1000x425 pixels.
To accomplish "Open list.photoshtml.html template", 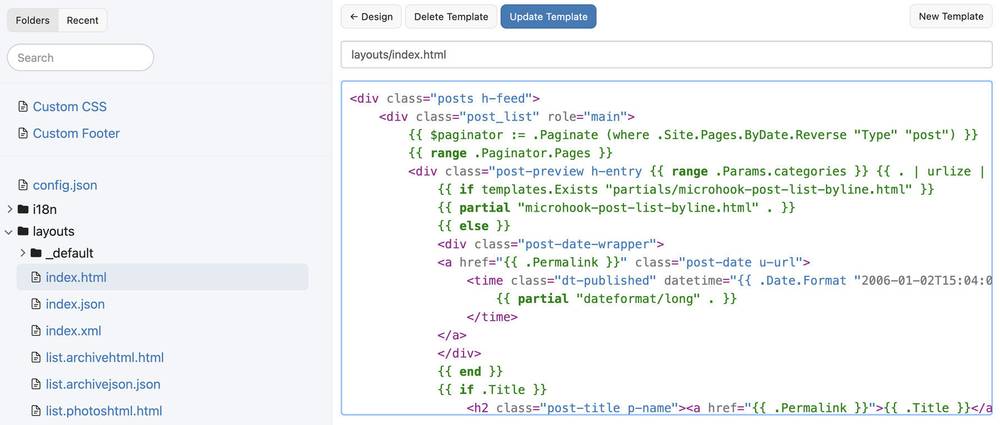I will (104, 411).
